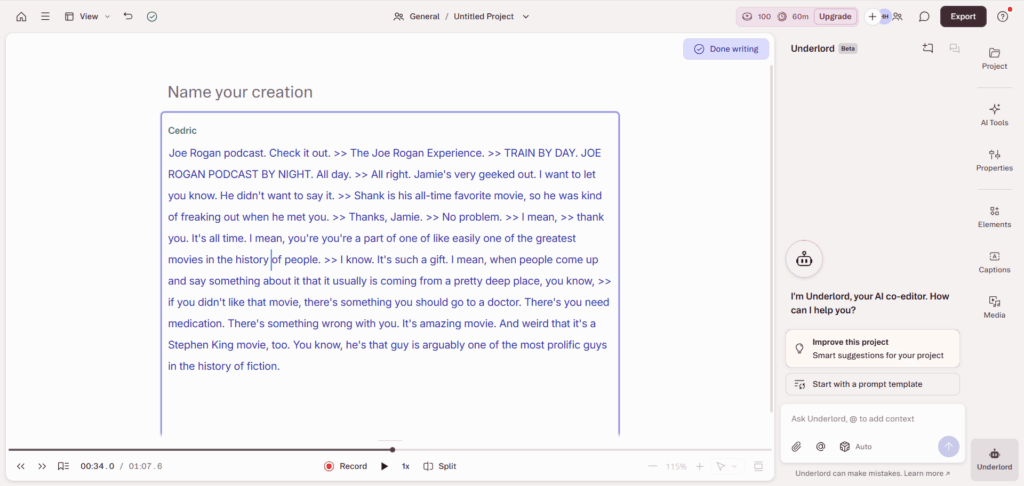Attach a file with the paperclip icon
Screen dimensions: 1024x486
796,447
